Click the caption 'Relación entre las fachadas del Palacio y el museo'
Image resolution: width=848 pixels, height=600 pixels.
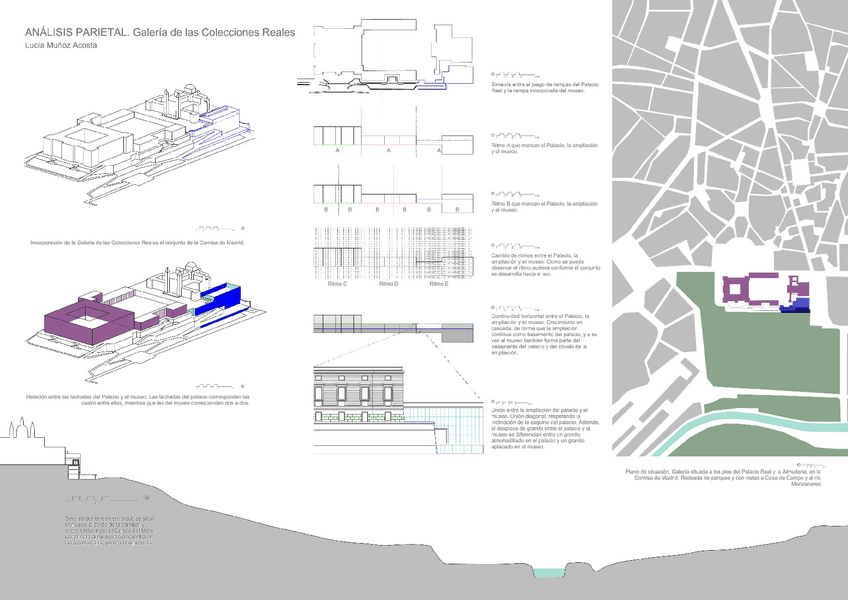click(x=138, y=400)
